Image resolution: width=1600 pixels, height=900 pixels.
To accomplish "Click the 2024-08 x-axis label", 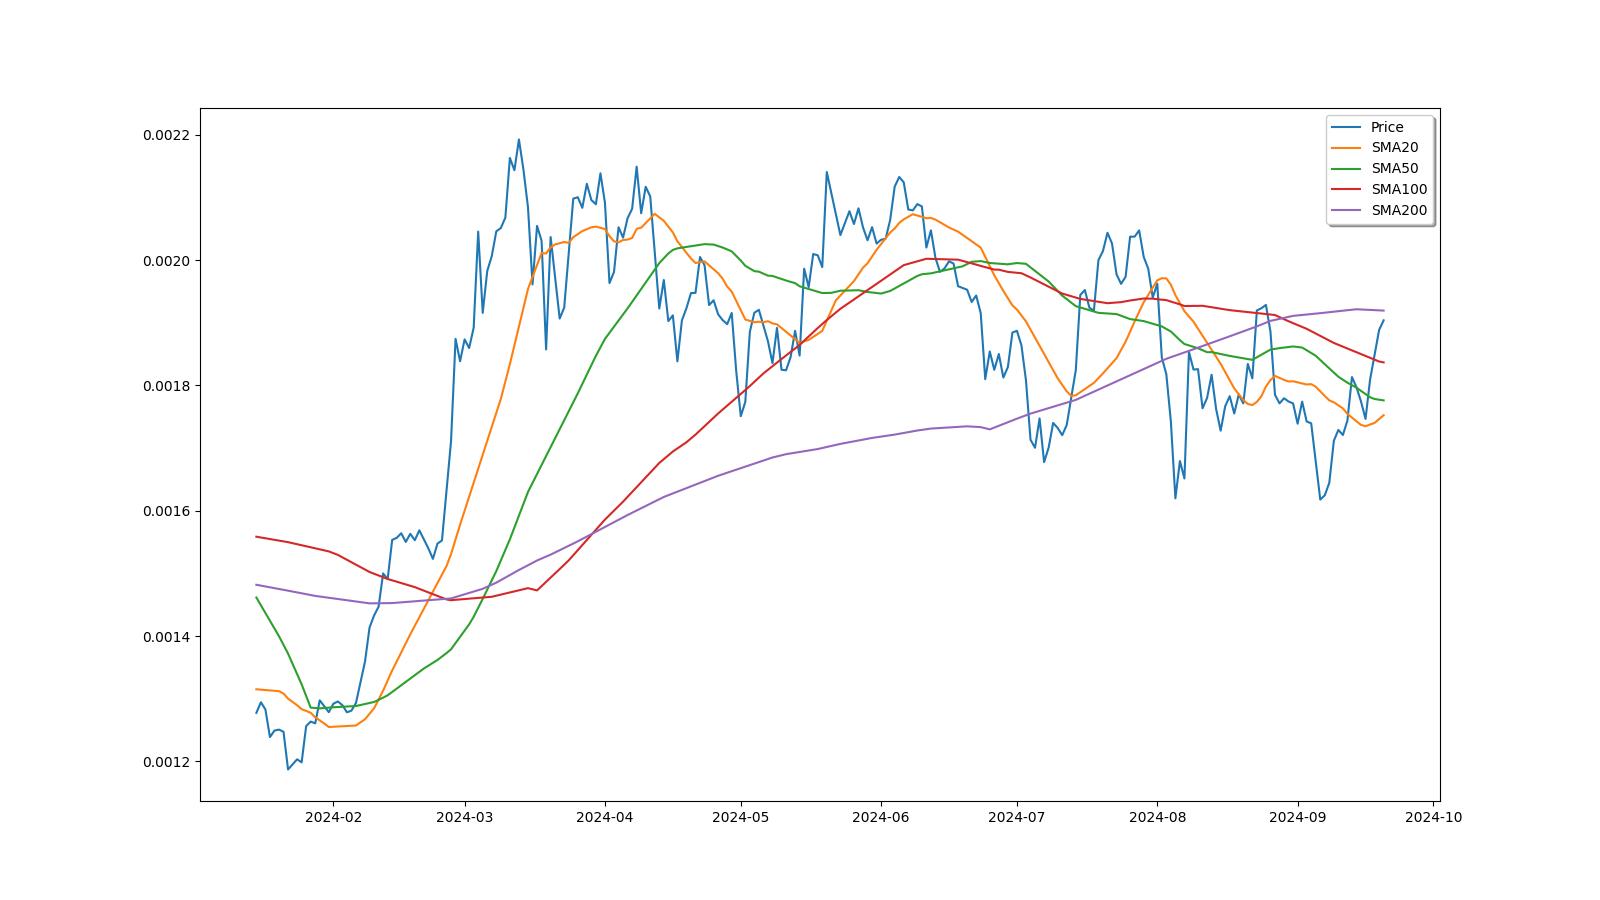I will (x=1157, y=817).
